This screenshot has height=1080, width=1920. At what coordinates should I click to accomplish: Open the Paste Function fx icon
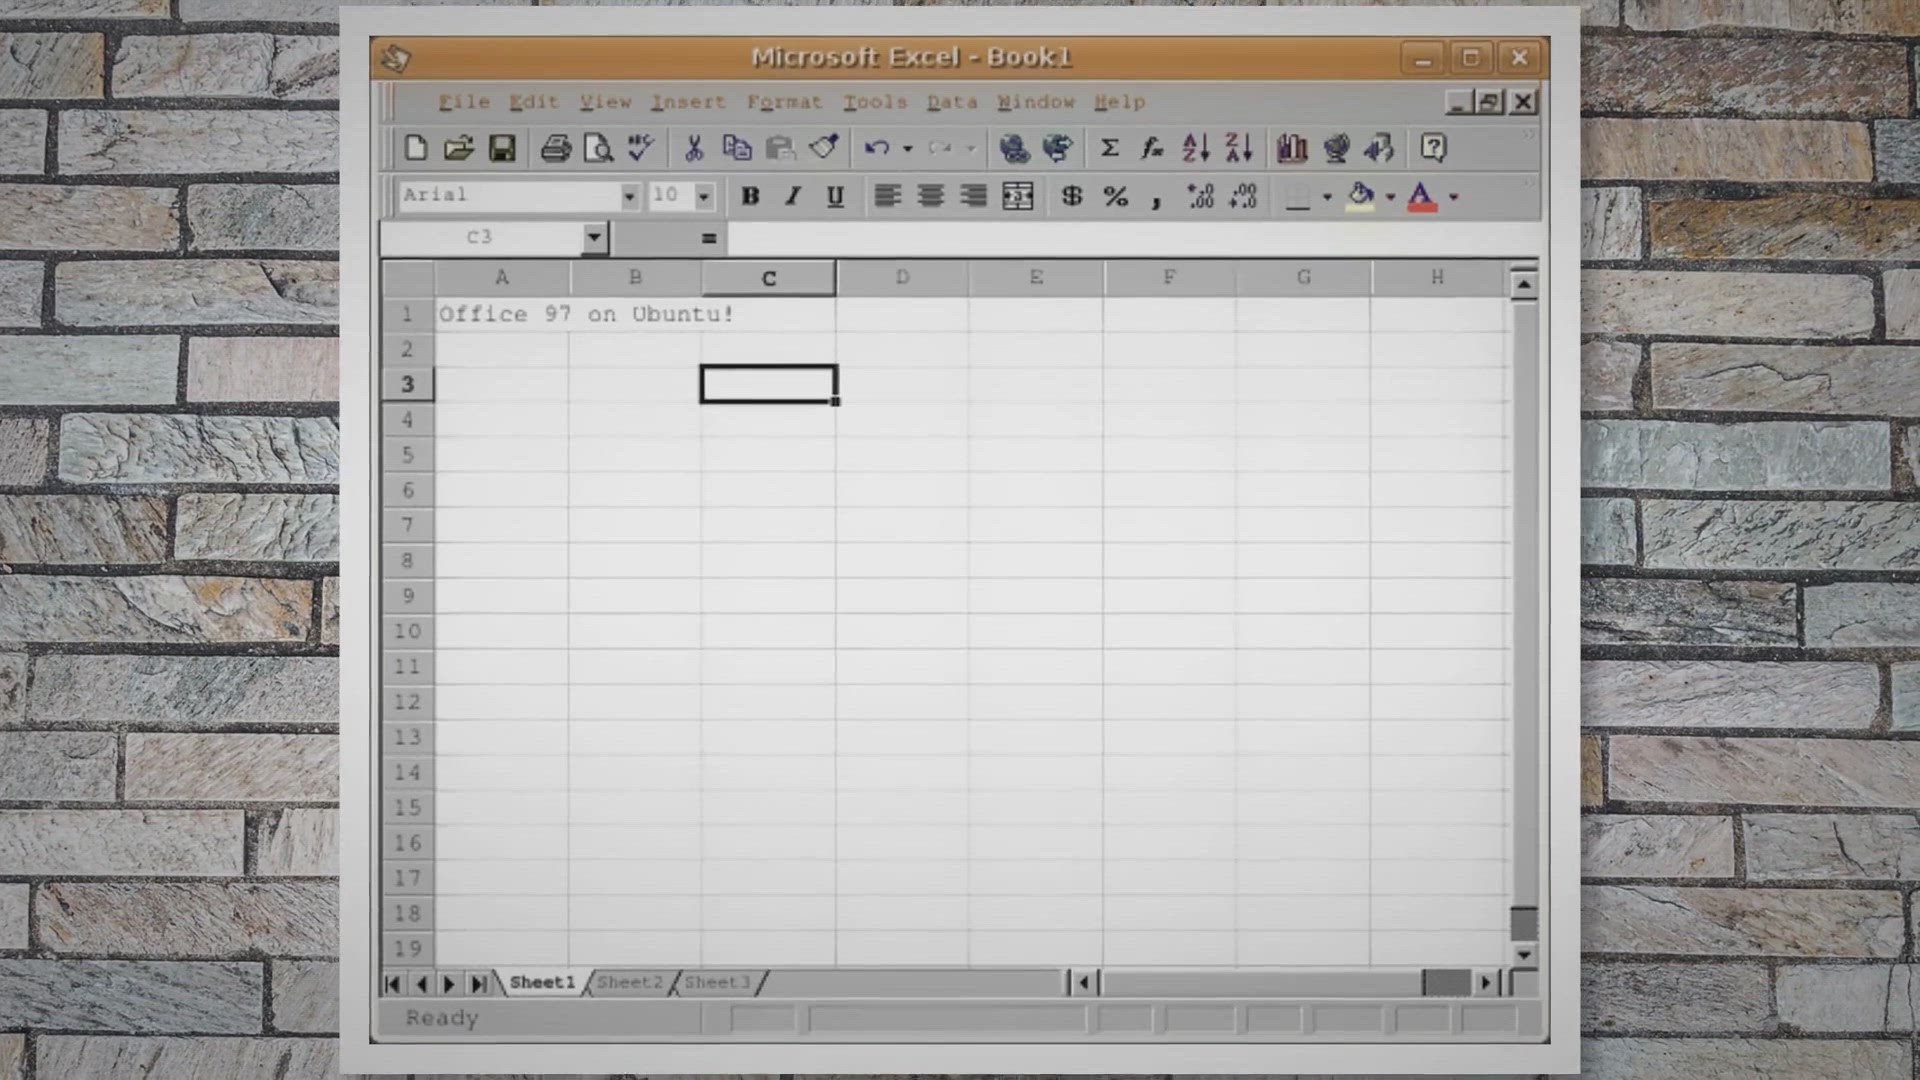tap(1152, 148)
